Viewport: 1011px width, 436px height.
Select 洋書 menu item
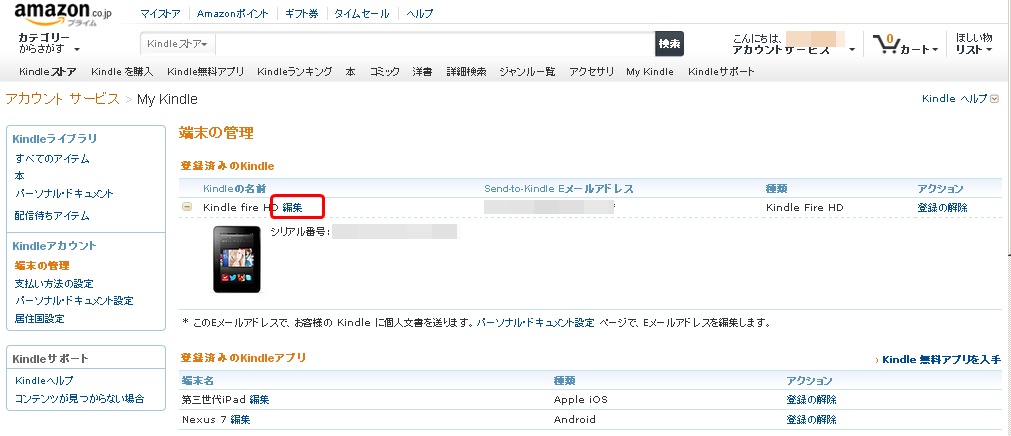422,72
